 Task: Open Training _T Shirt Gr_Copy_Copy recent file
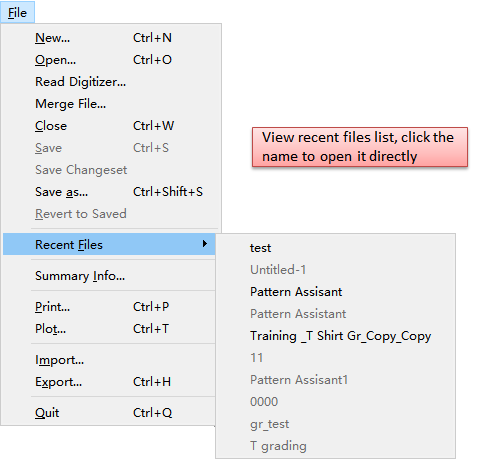click(335, 336)
